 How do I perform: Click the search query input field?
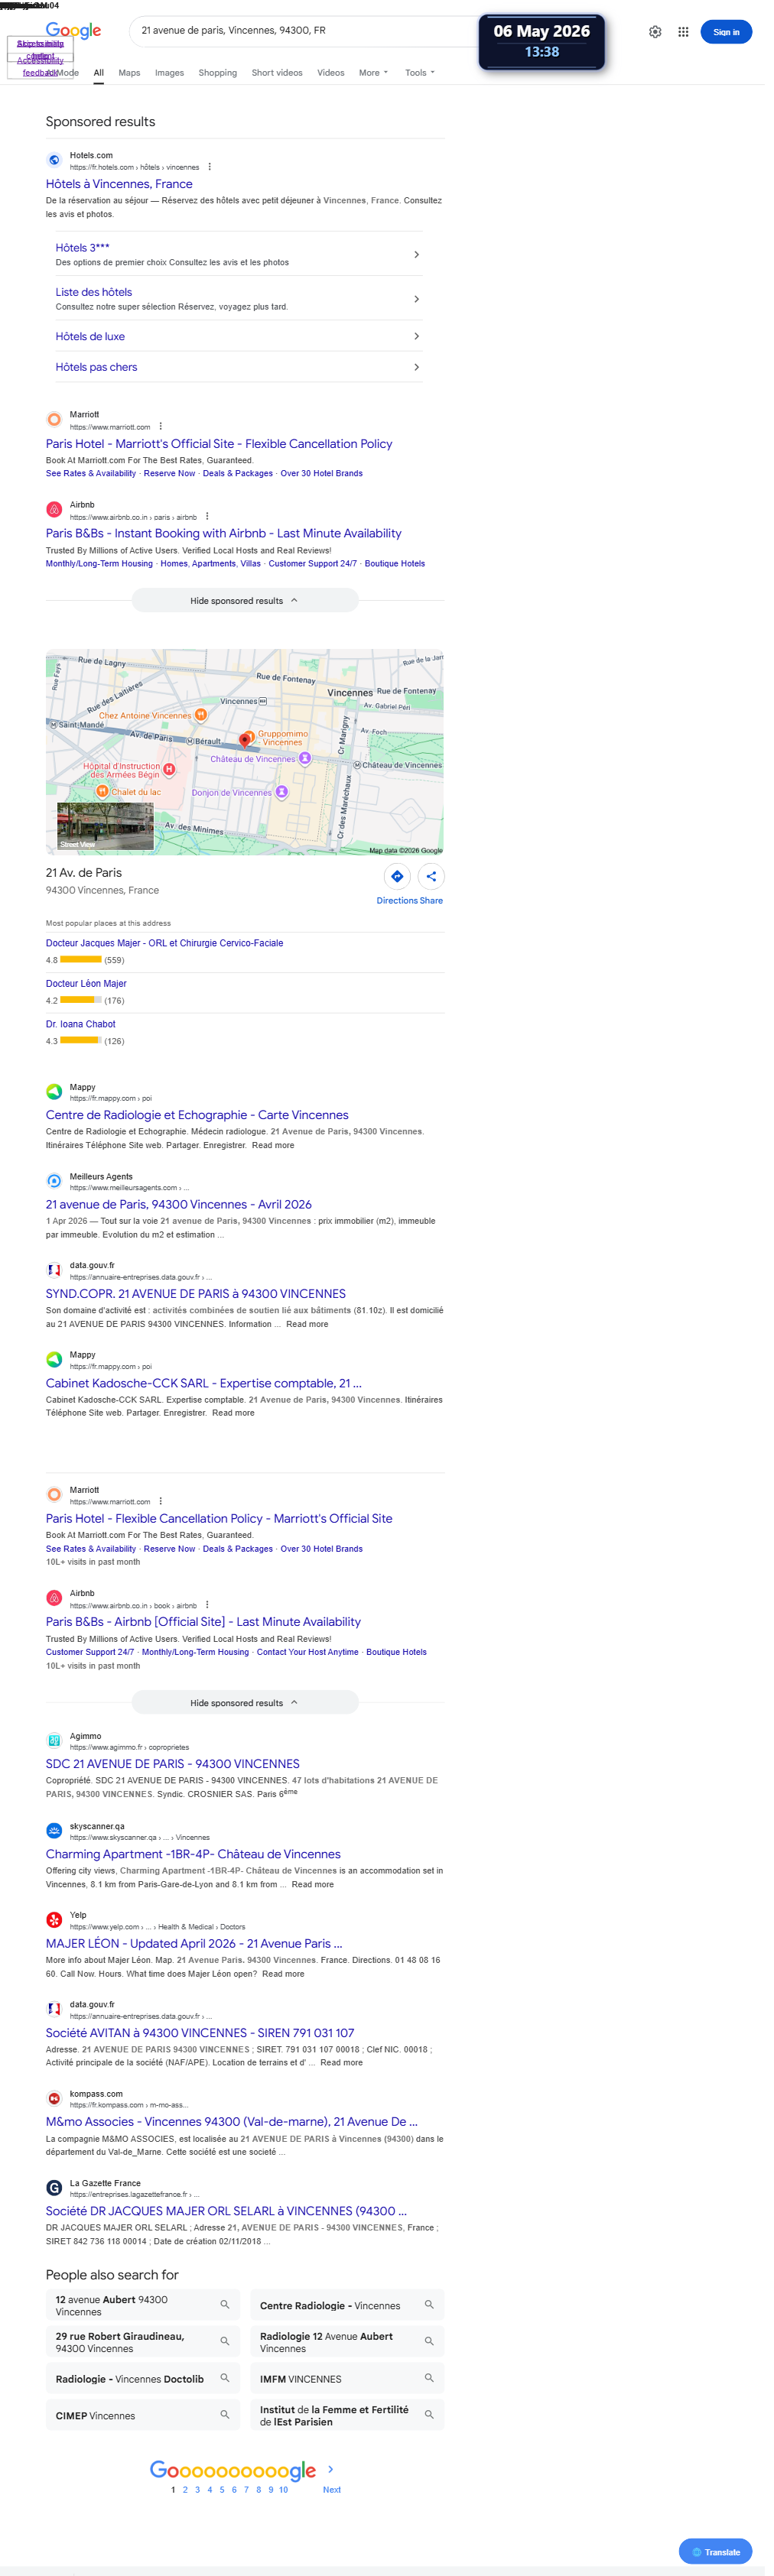click(x=305, y=31)
